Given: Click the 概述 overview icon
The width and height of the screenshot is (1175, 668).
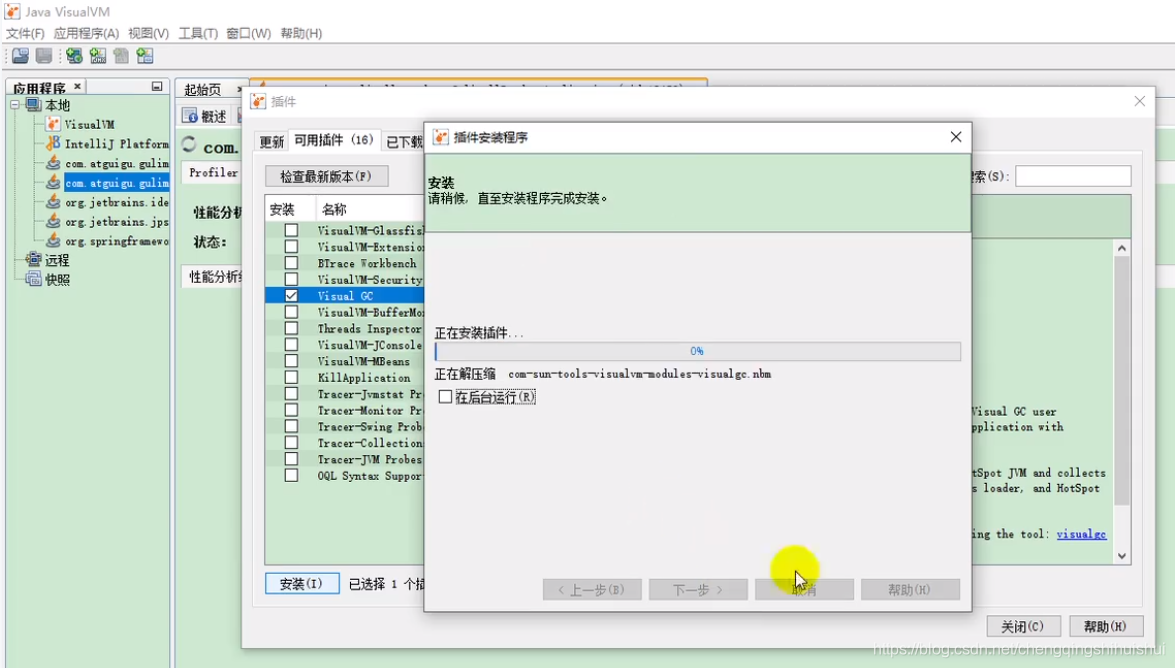Looking at the screenshot, I should click(191, 116).
